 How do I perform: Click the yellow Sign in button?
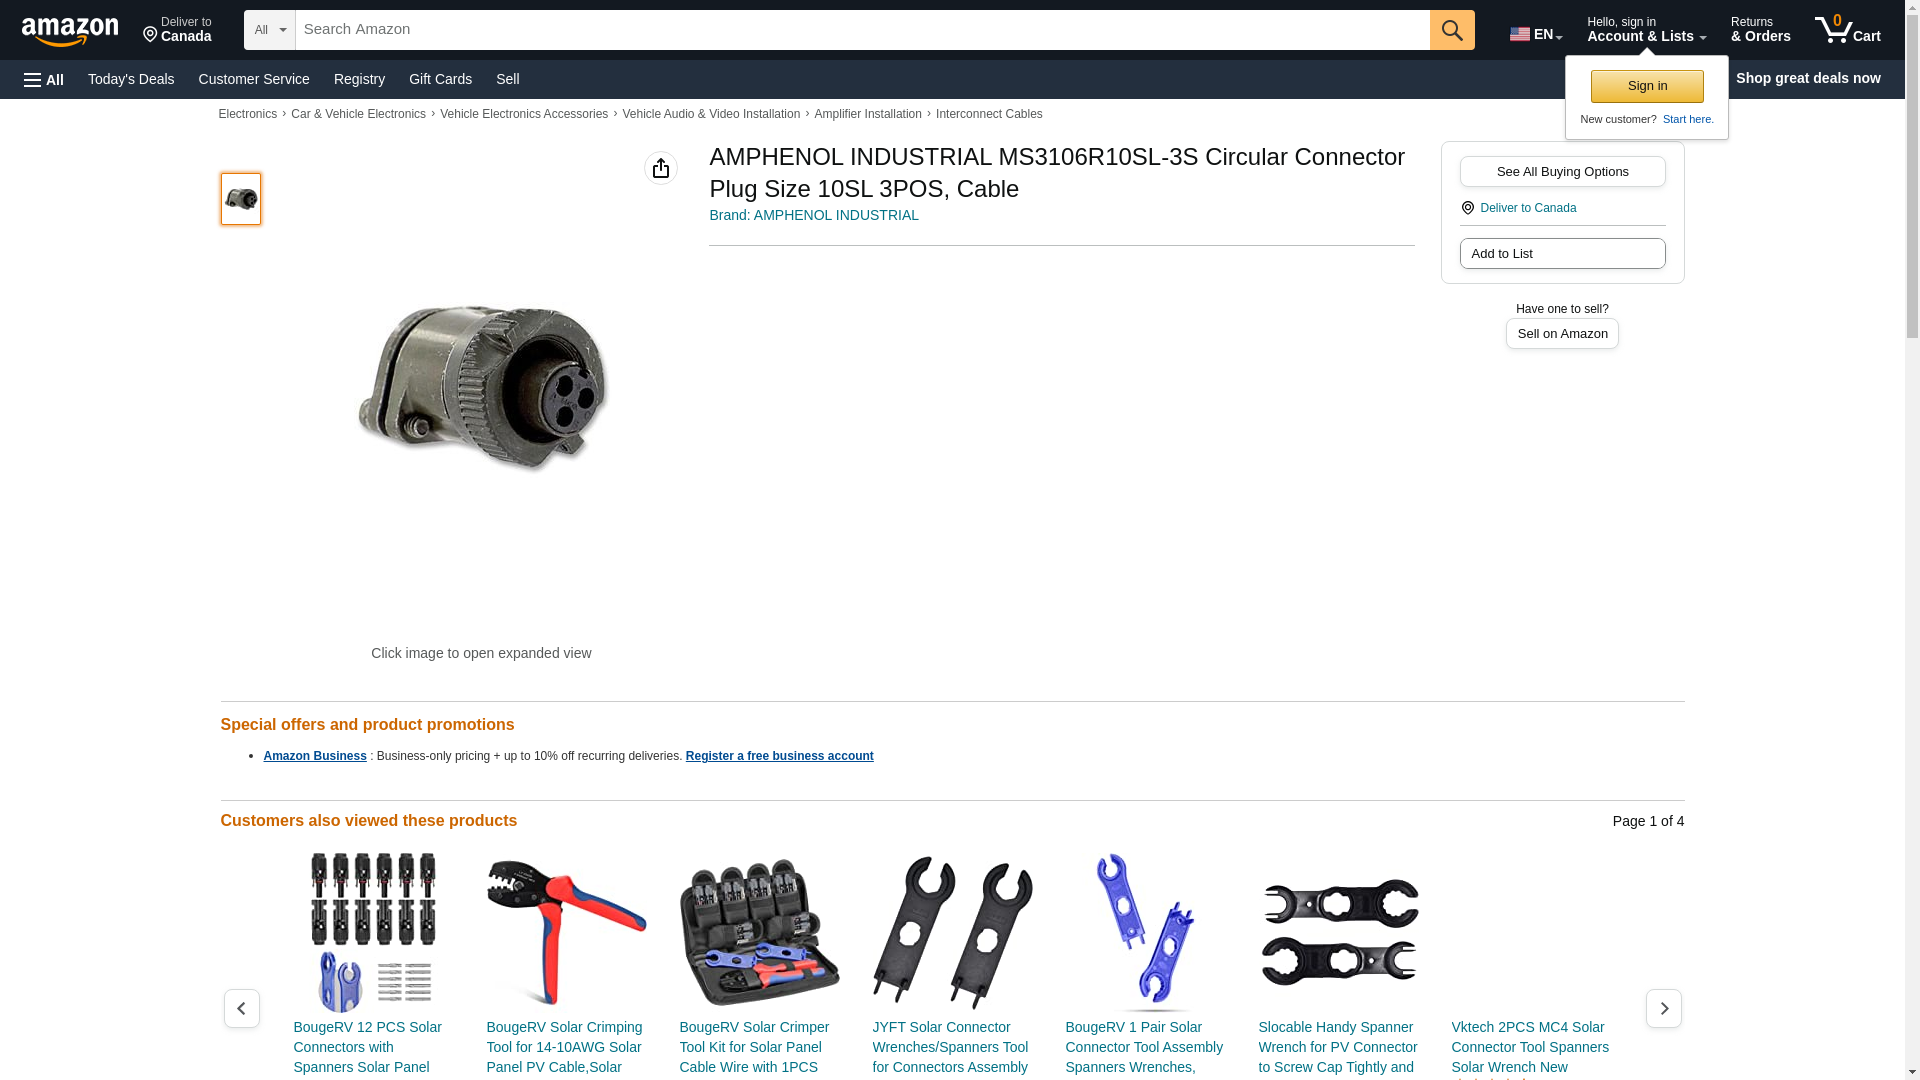point(1647,86)
